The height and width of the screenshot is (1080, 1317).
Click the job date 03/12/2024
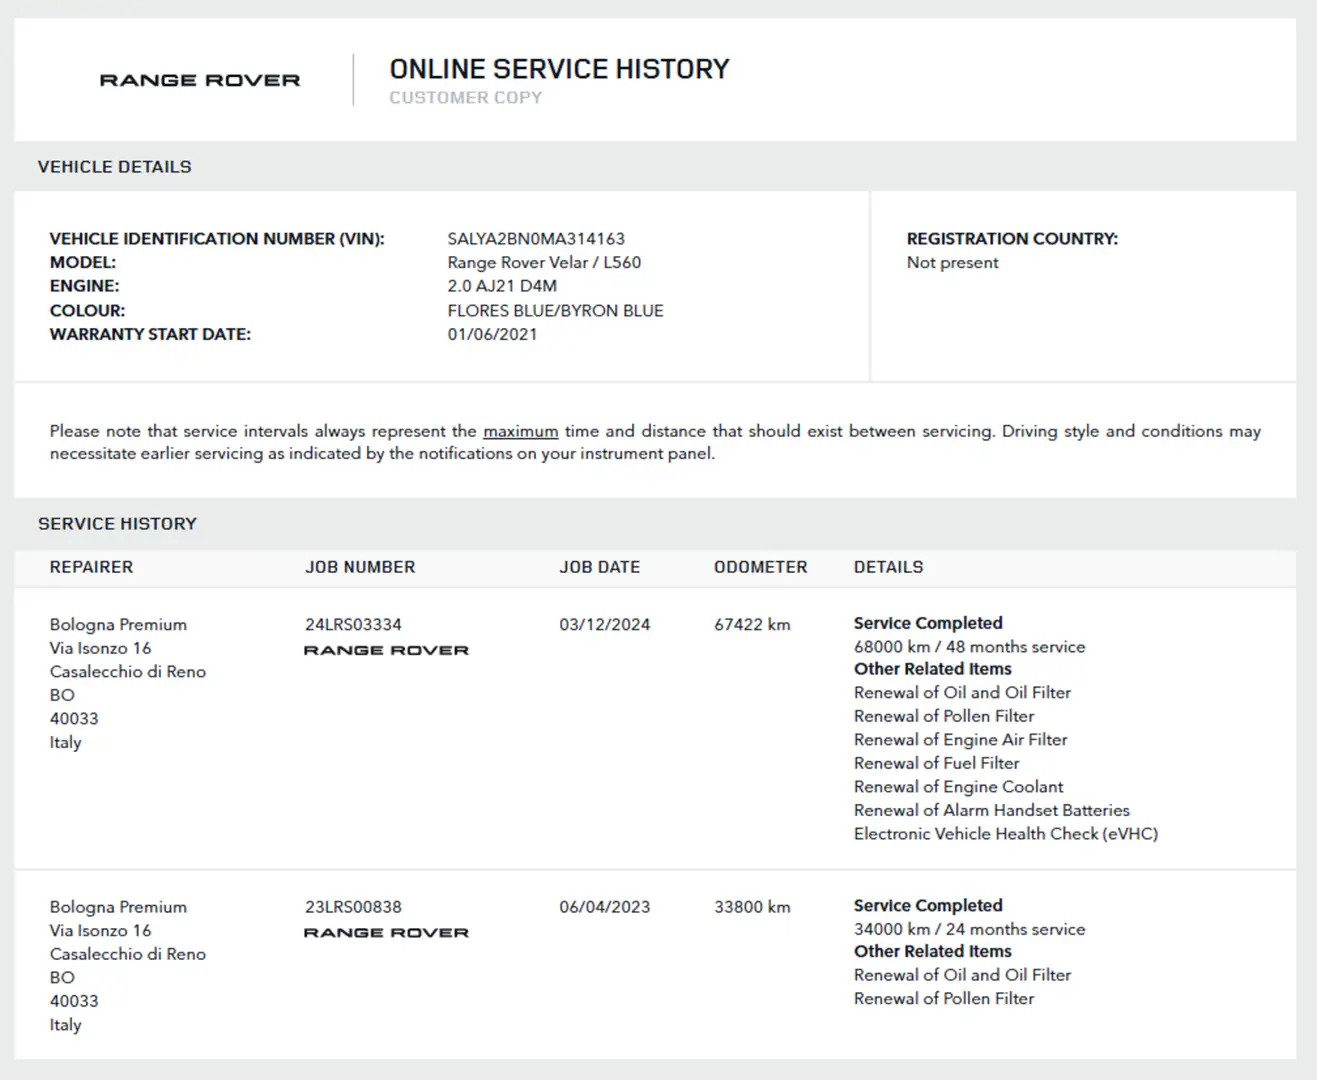(604, 625)
